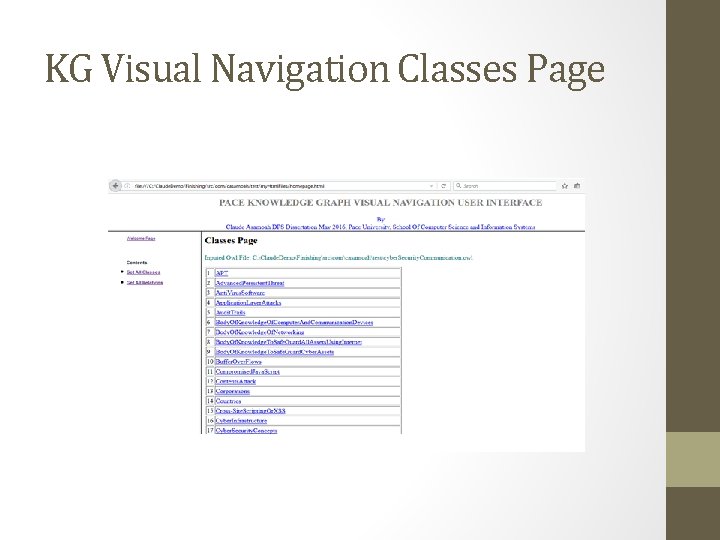Click the Classes Page heading
Screen dimensions: 720x540
coord(231,241)
